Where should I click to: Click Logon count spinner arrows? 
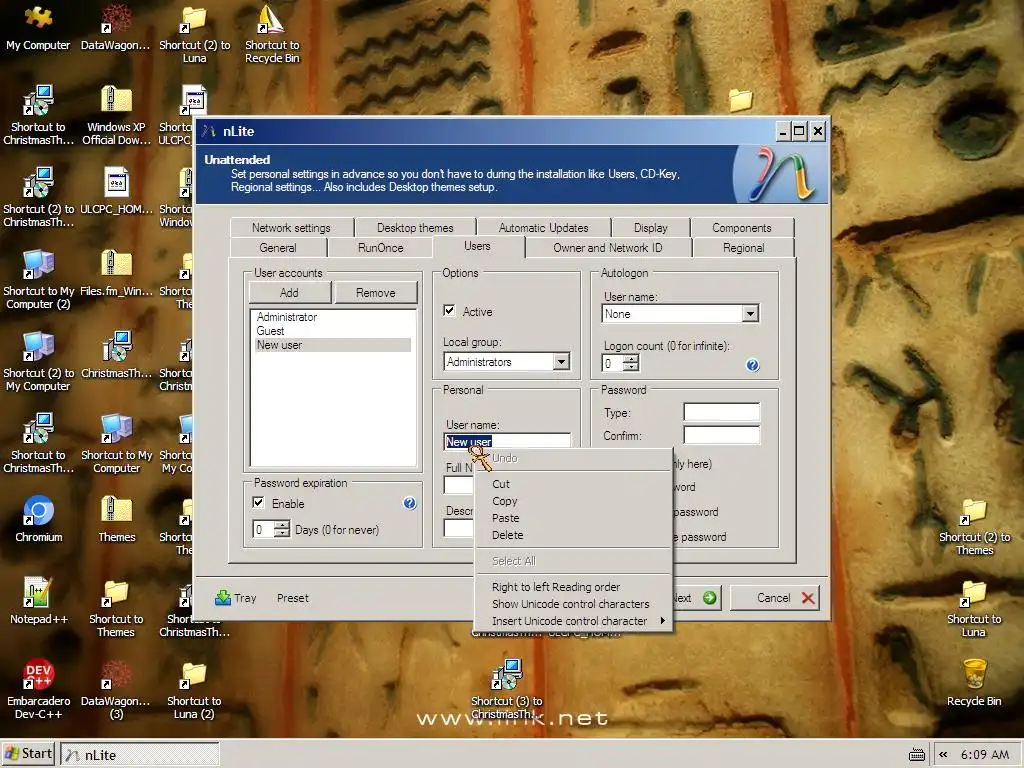(631, 363)
